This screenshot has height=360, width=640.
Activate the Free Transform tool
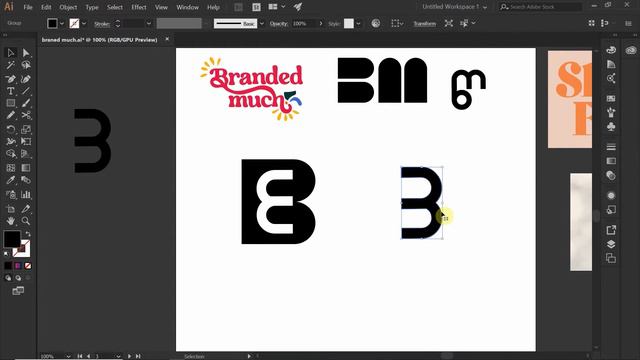point(26,142)
